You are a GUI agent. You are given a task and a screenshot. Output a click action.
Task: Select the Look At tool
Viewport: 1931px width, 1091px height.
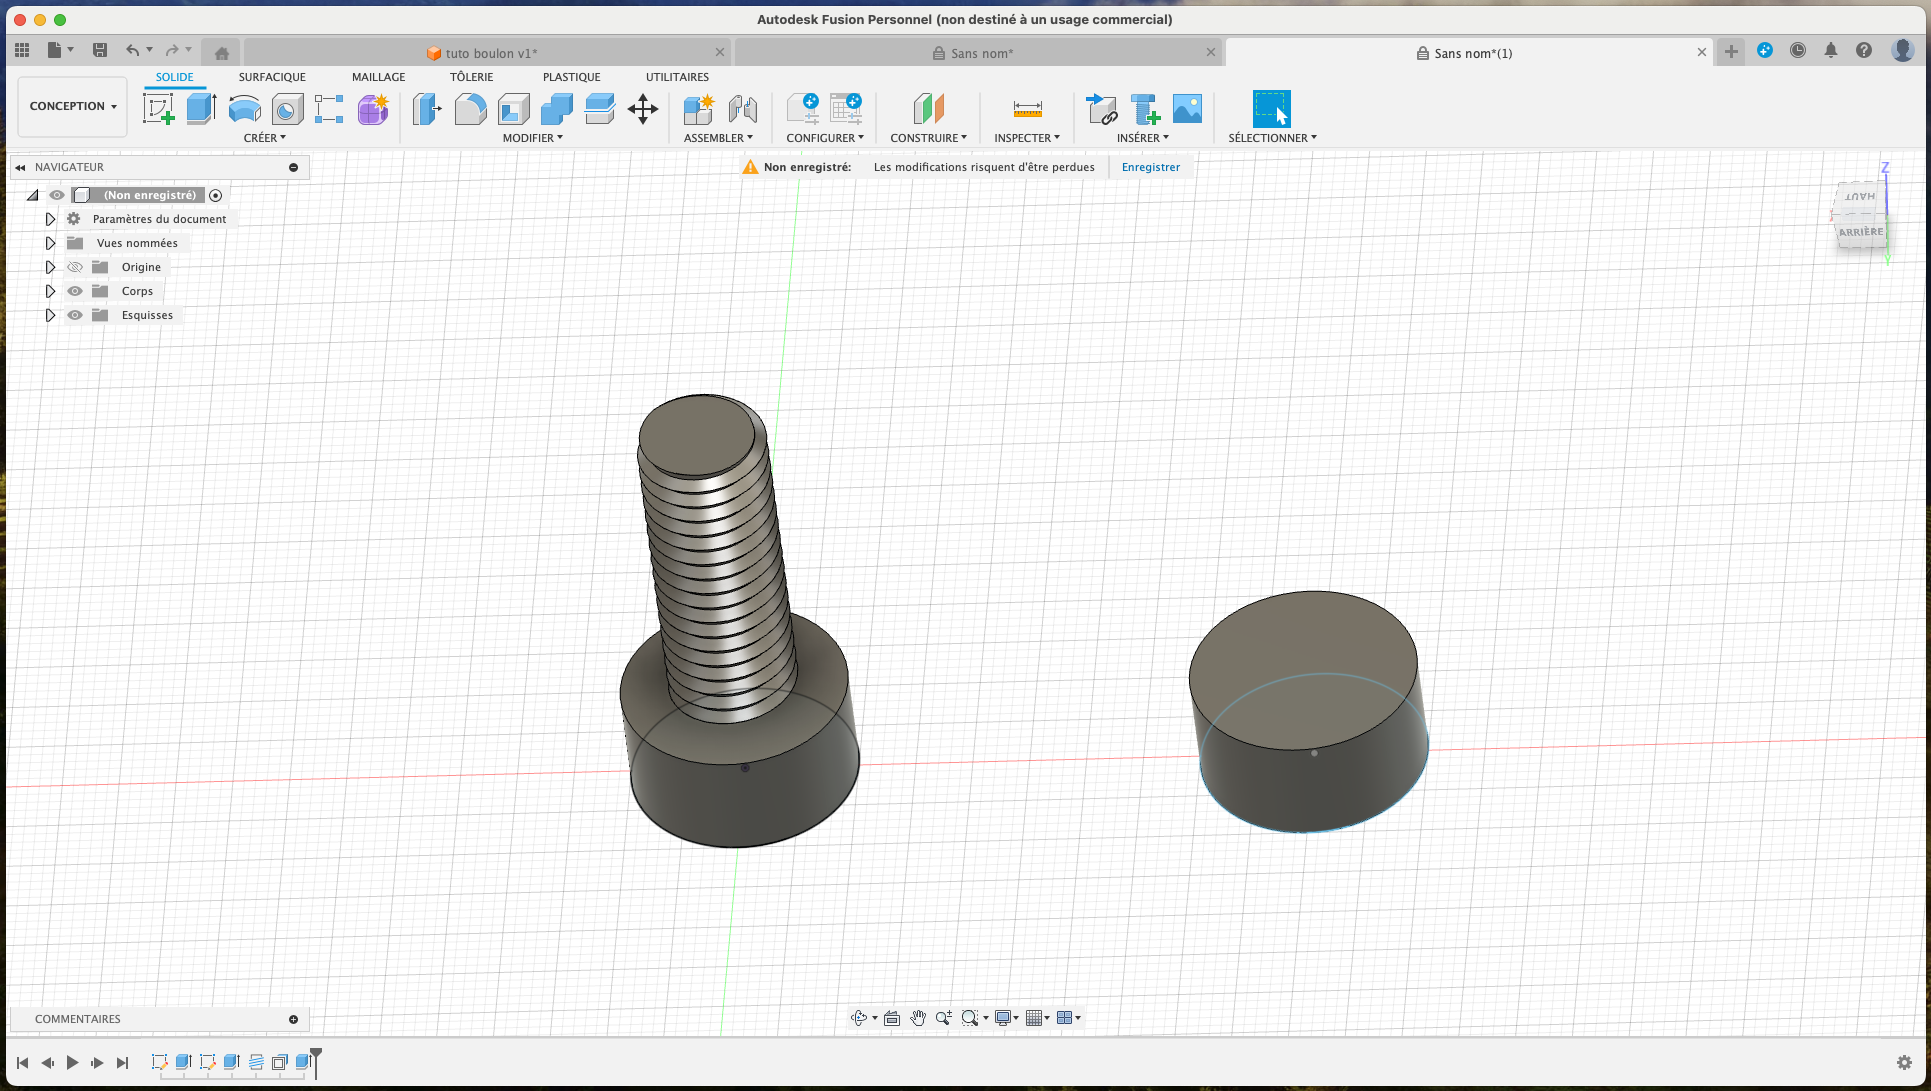tap(892, 1018)
